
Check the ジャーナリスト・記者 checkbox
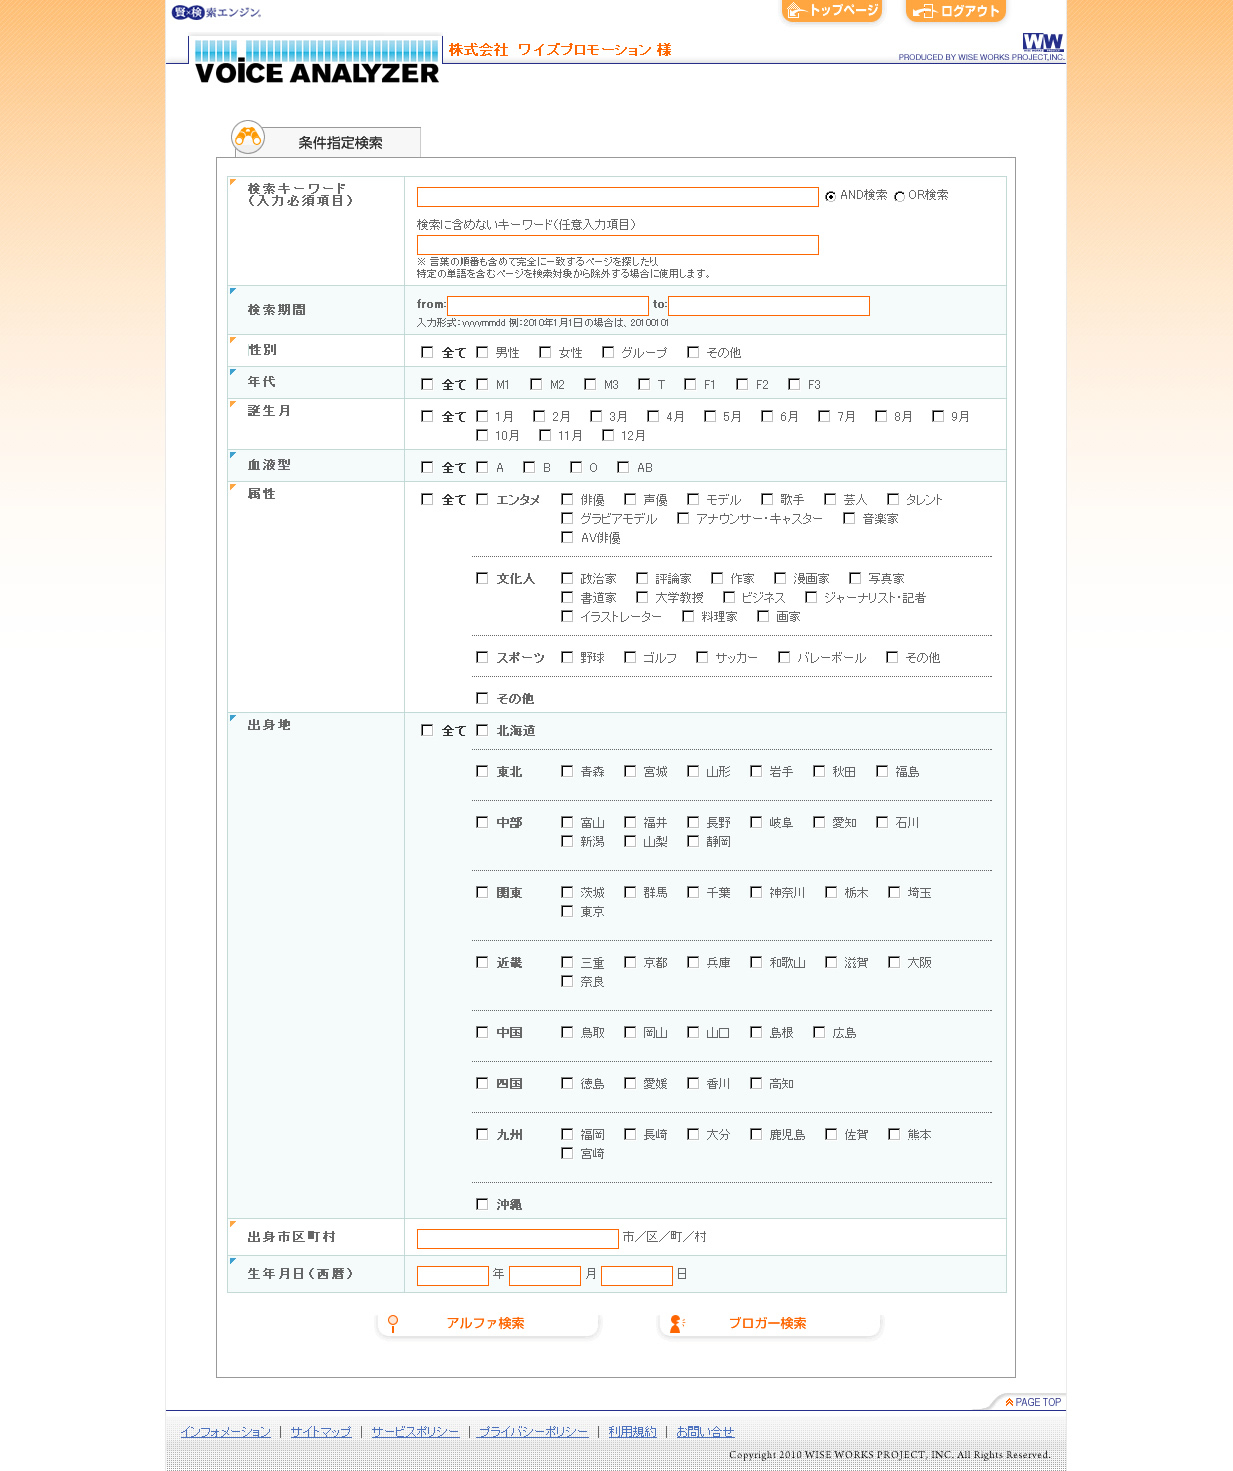tap(811, 597)
